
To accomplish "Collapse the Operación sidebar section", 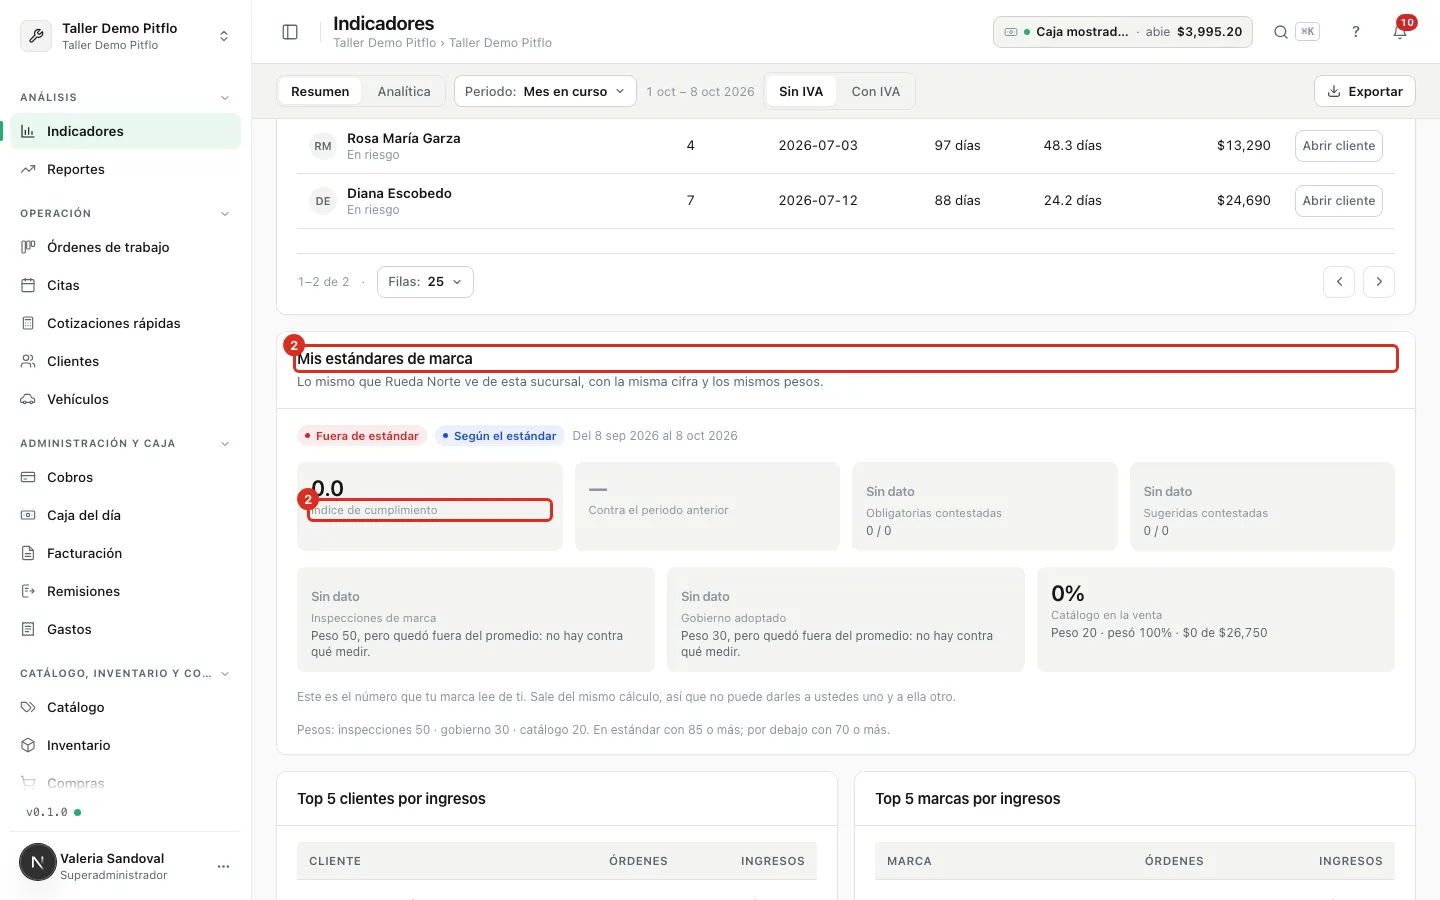I will (x=225, y=214).
